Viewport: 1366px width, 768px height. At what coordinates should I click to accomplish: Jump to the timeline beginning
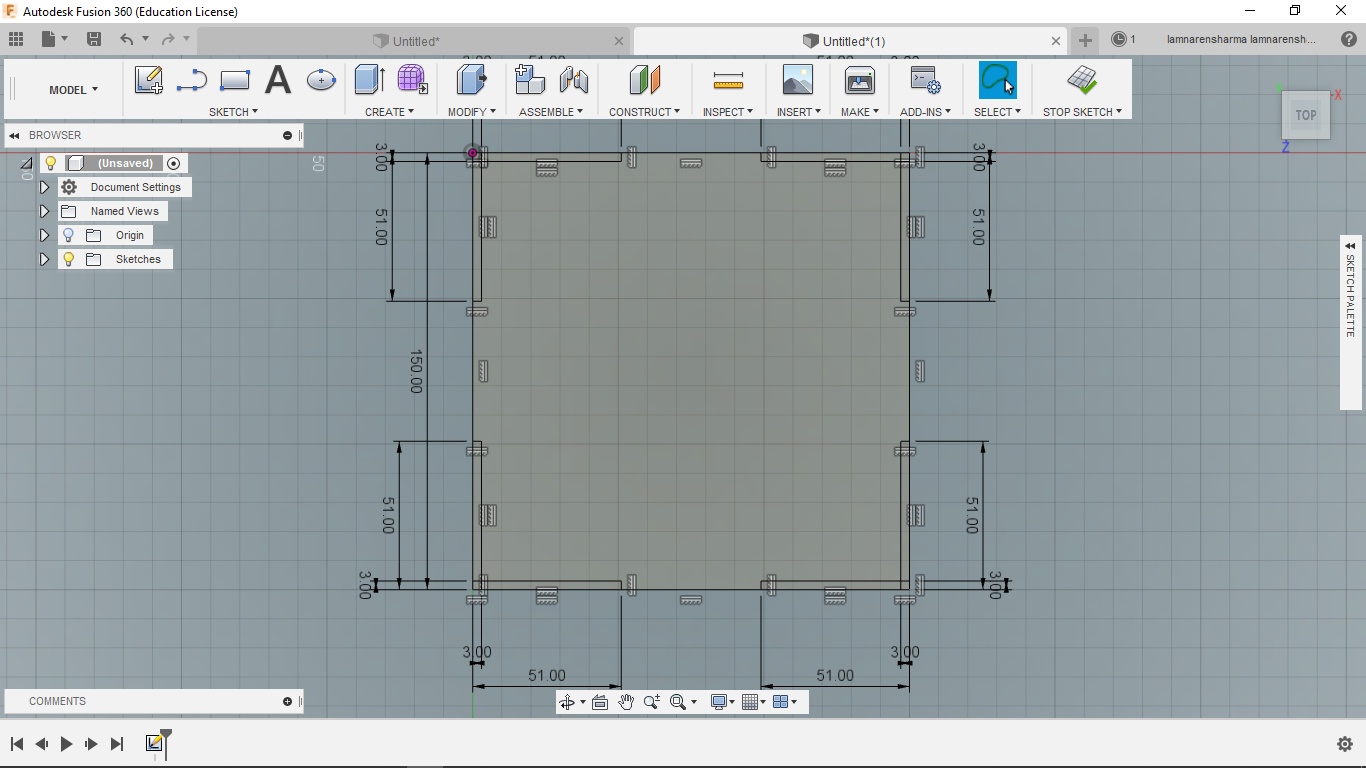coord(17,744)
